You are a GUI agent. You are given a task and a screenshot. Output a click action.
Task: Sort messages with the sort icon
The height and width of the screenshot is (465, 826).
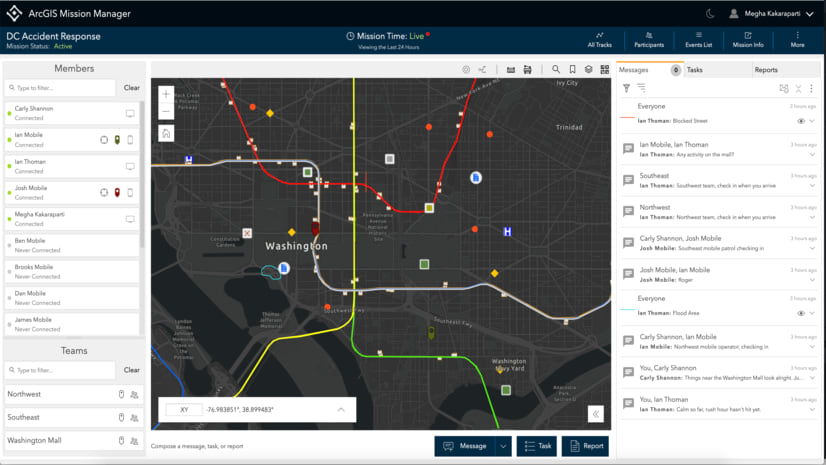[x=641, y=88]
